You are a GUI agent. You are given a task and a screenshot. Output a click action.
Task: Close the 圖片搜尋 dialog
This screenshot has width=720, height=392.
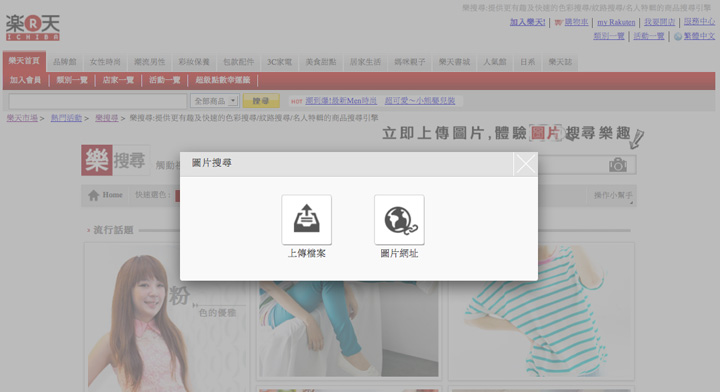coord(525,164)
